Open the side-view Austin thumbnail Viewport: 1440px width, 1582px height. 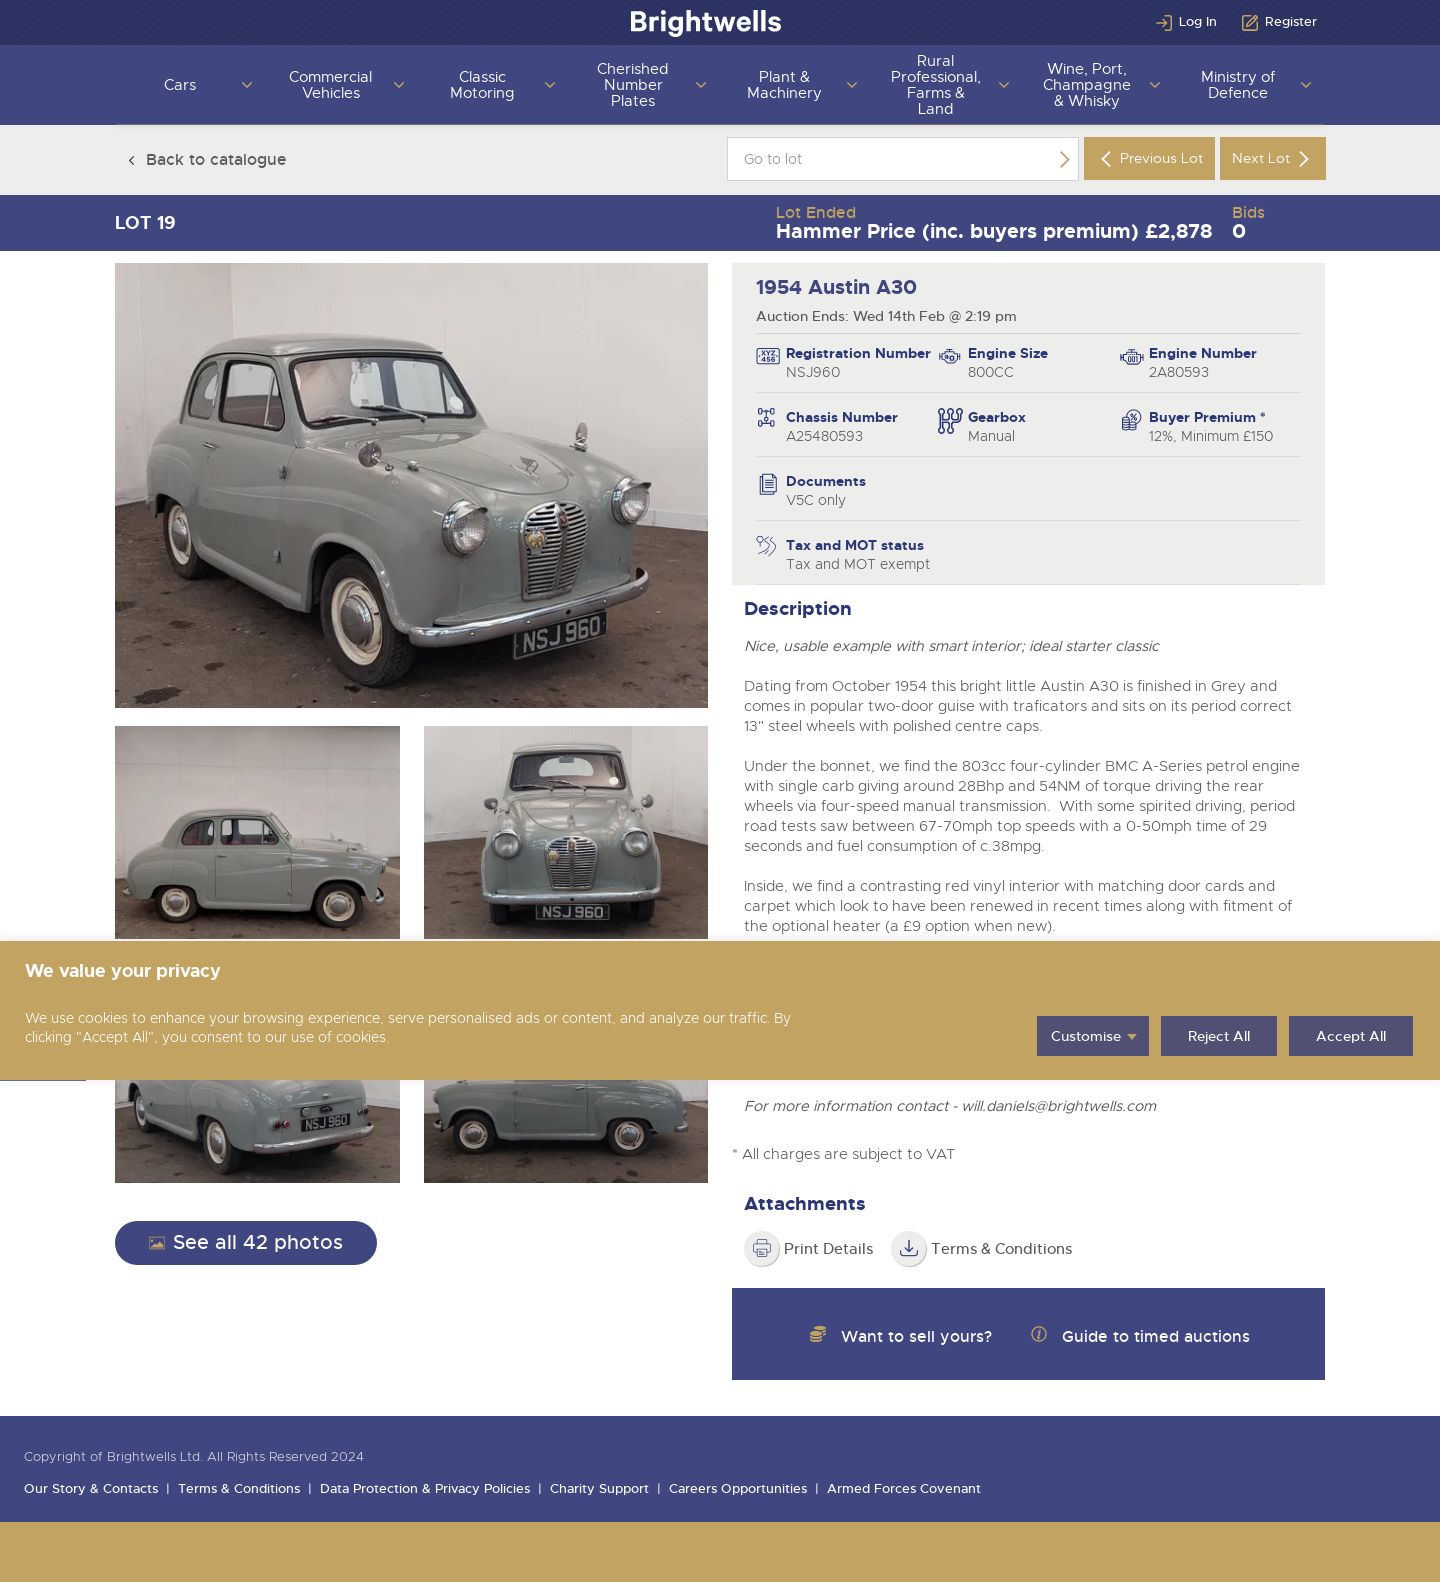257,832
